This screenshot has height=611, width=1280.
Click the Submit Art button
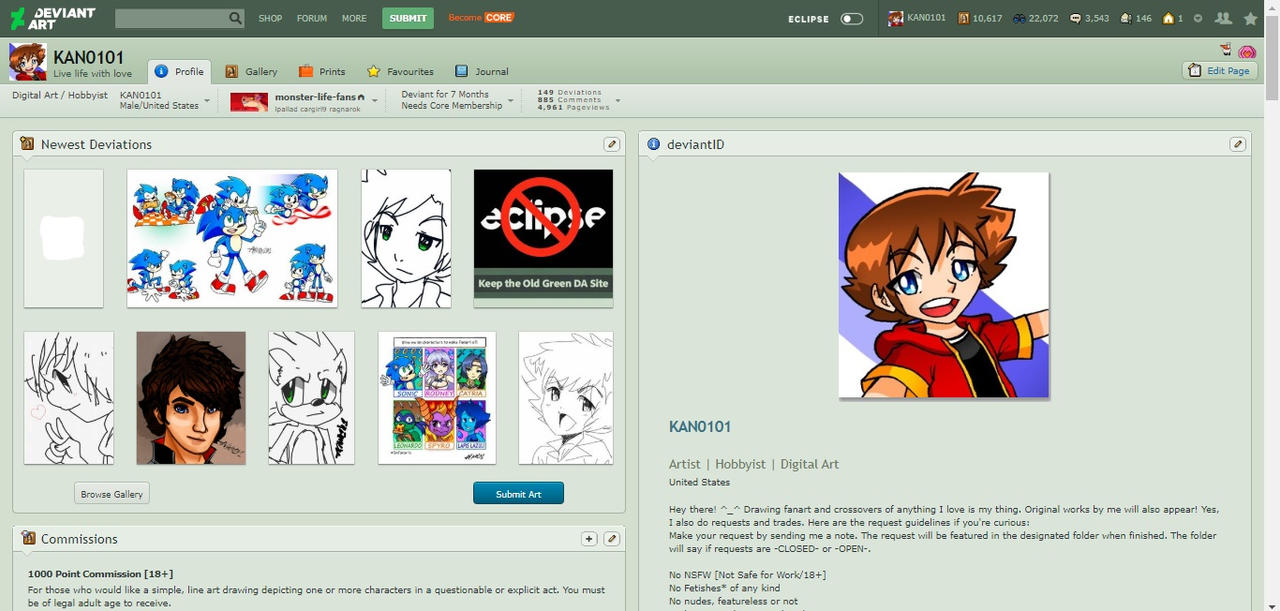[x=518, y=494]
